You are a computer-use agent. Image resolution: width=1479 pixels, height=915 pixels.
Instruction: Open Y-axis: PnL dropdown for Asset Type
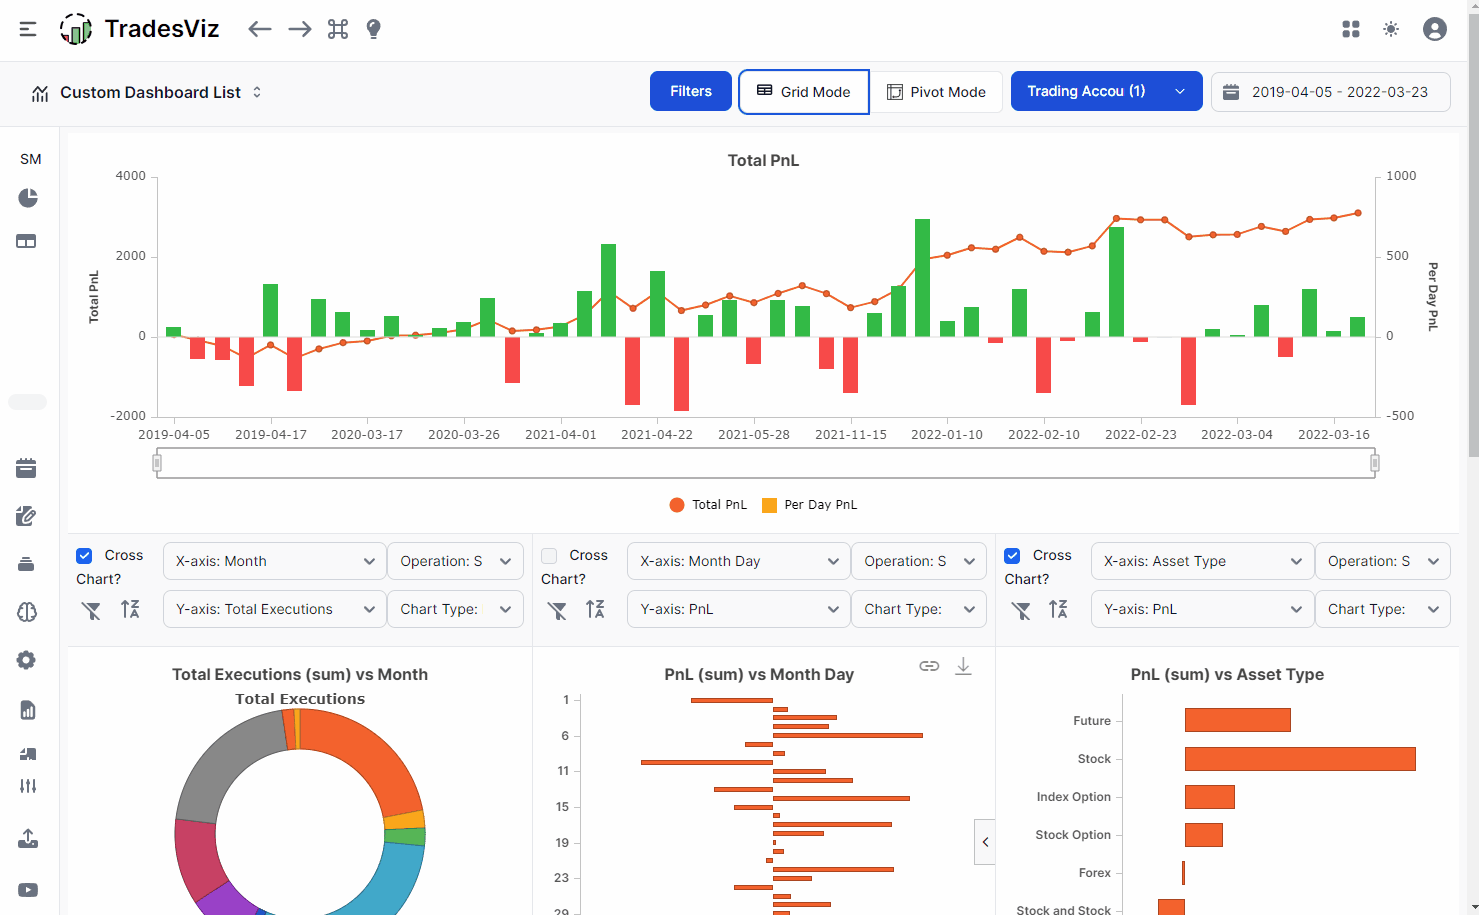[x=1203, y=609]
